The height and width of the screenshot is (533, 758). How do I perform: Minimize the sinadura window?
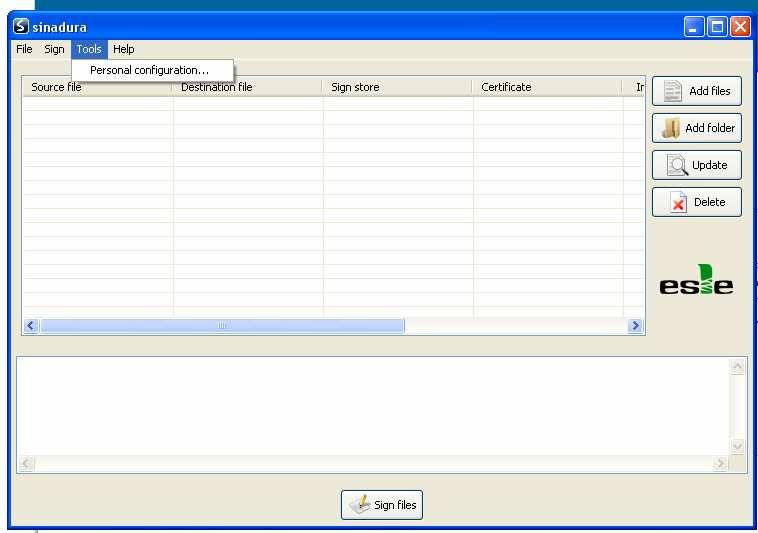click(x=694, y=27)
